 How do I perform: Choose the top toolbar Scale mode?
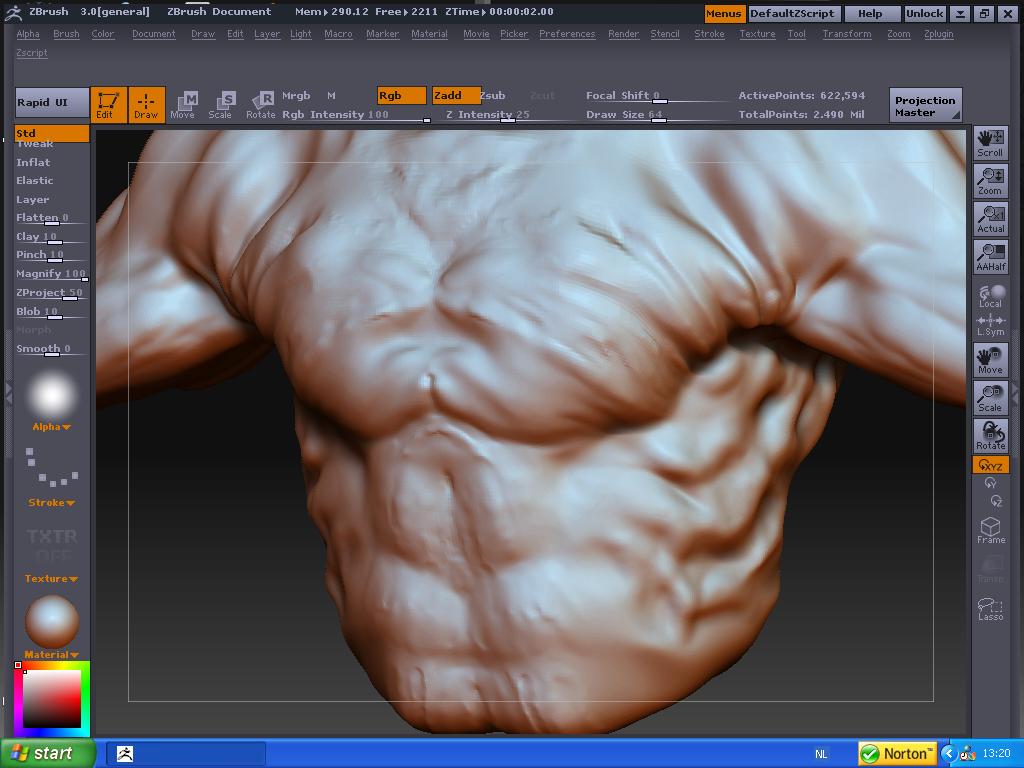point(221,104)
